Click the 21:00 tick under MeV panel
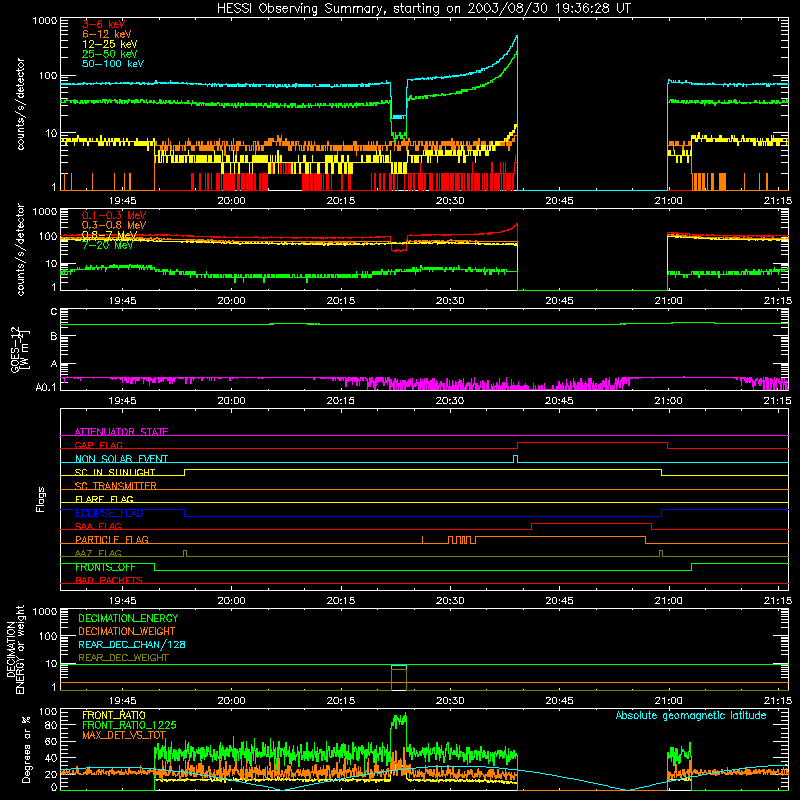 (668, 301)
